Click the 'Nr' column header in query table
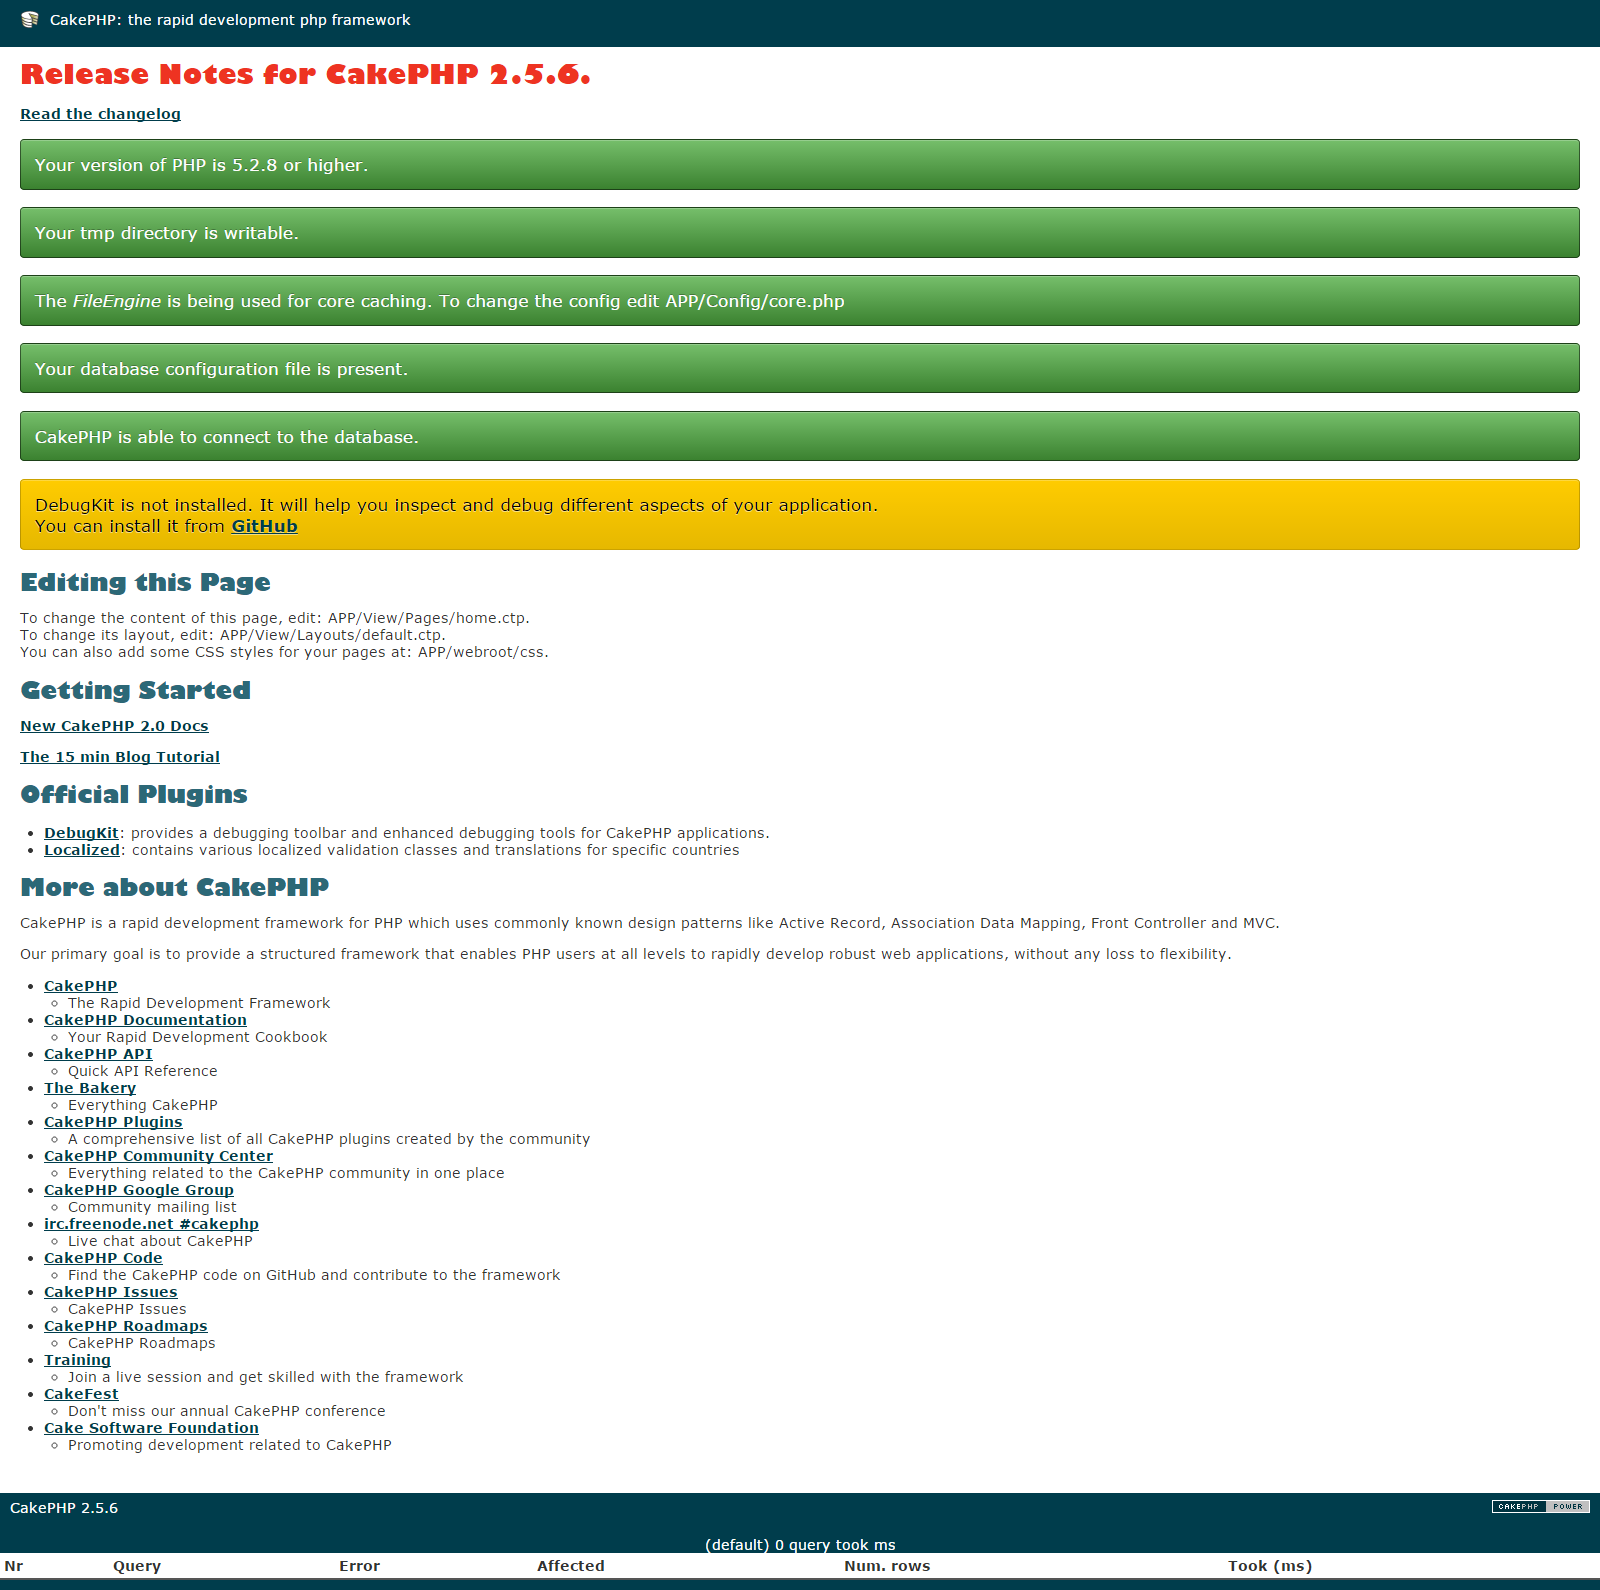 click(14, 1566)
